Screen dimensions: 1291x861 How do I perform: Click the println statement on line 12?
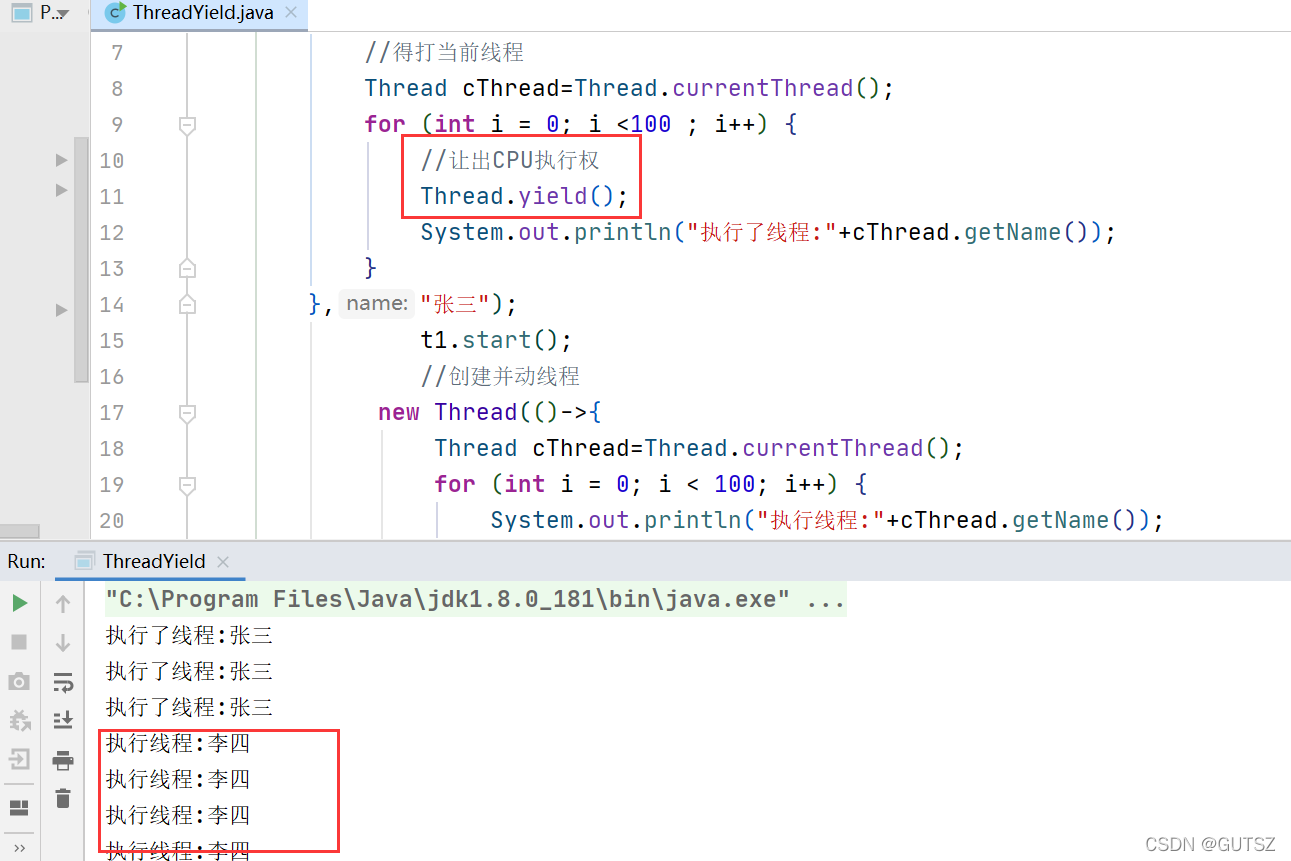767,232
